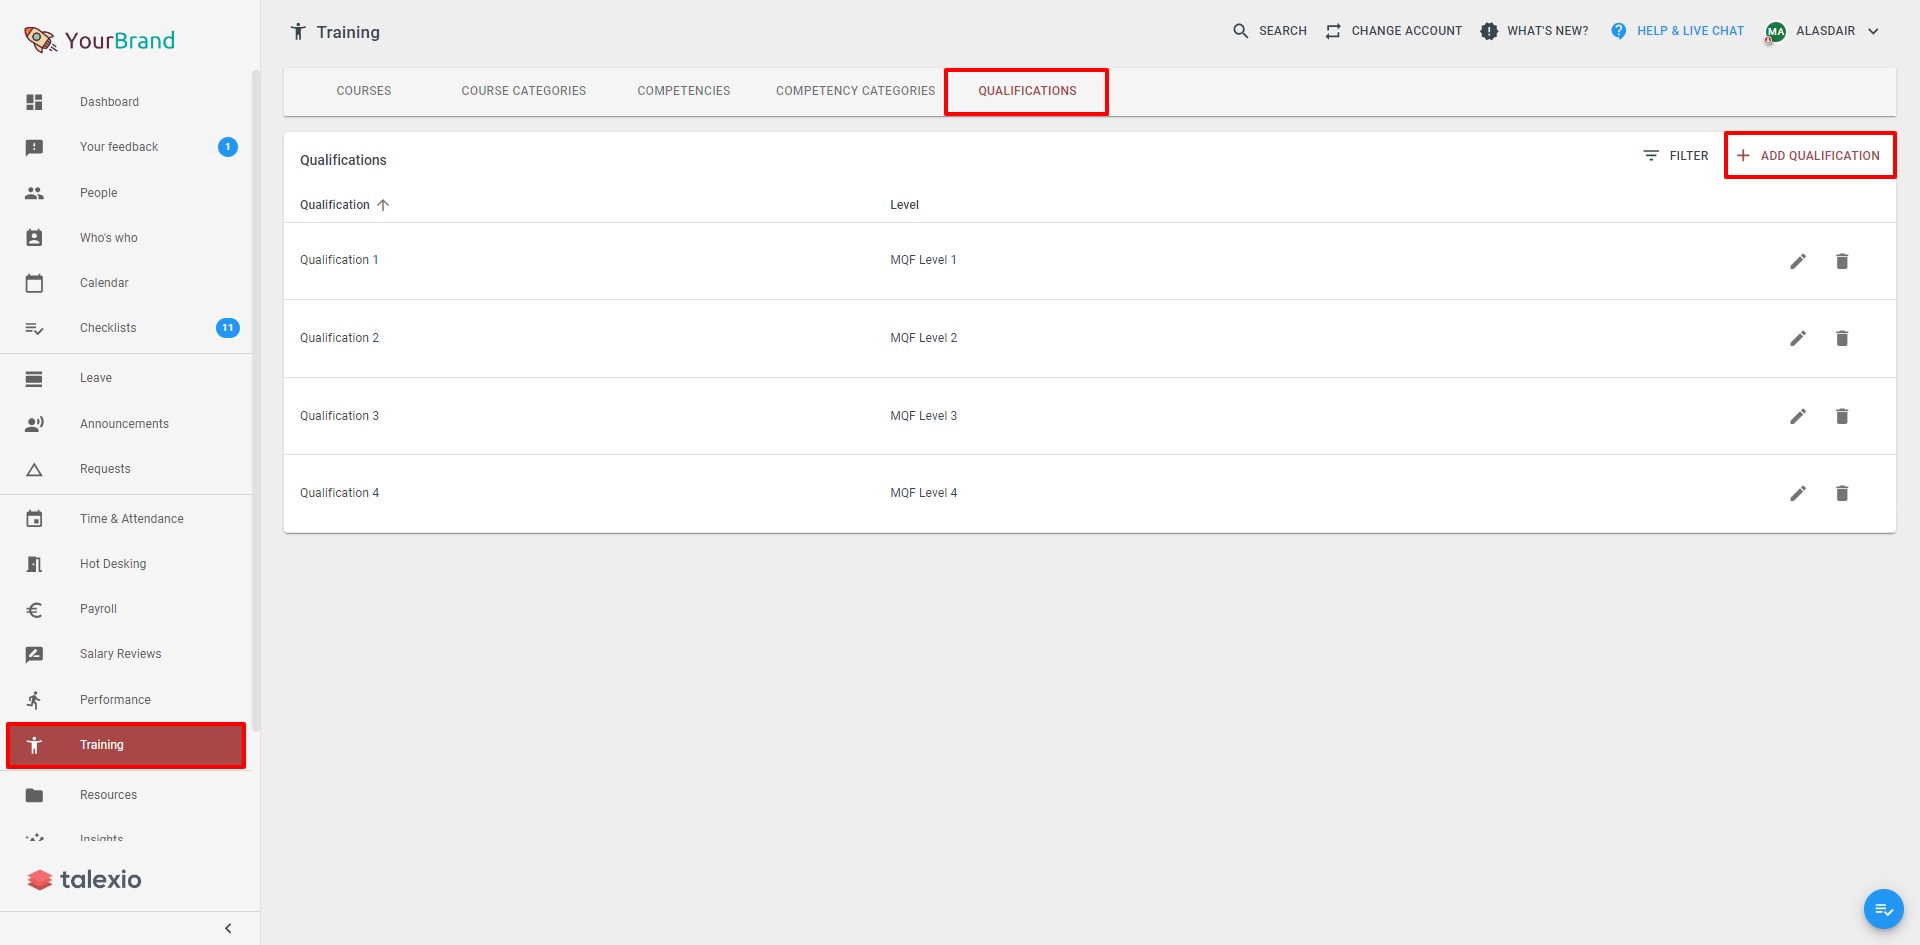Click the Qualification 1 row name
The width and height of the screenshot is (1920, 945).
(x=339, y=260)
